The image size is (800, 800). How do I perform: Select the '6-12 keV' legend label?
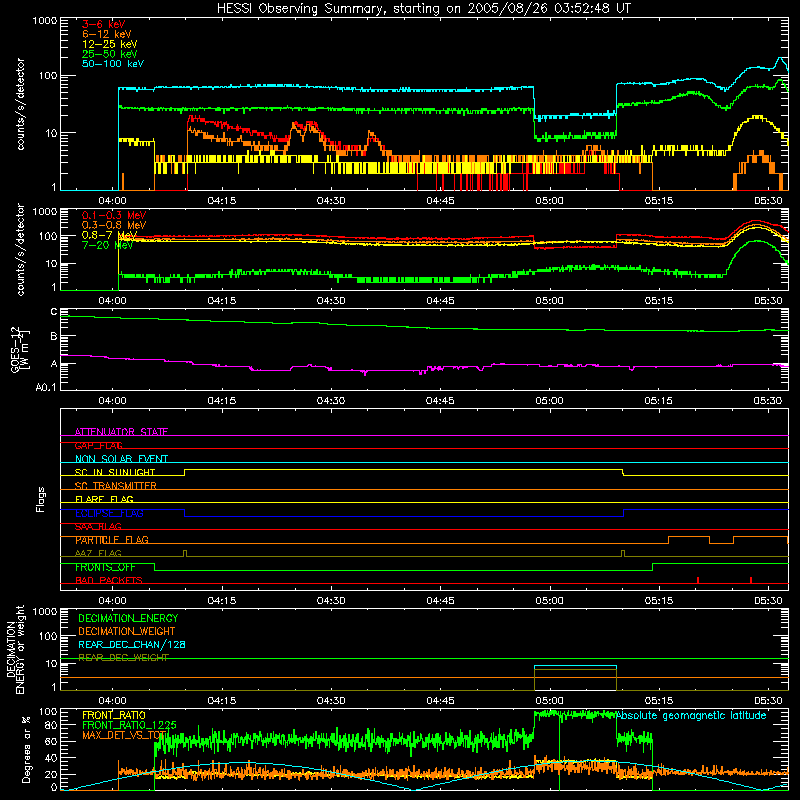point(107,34)
